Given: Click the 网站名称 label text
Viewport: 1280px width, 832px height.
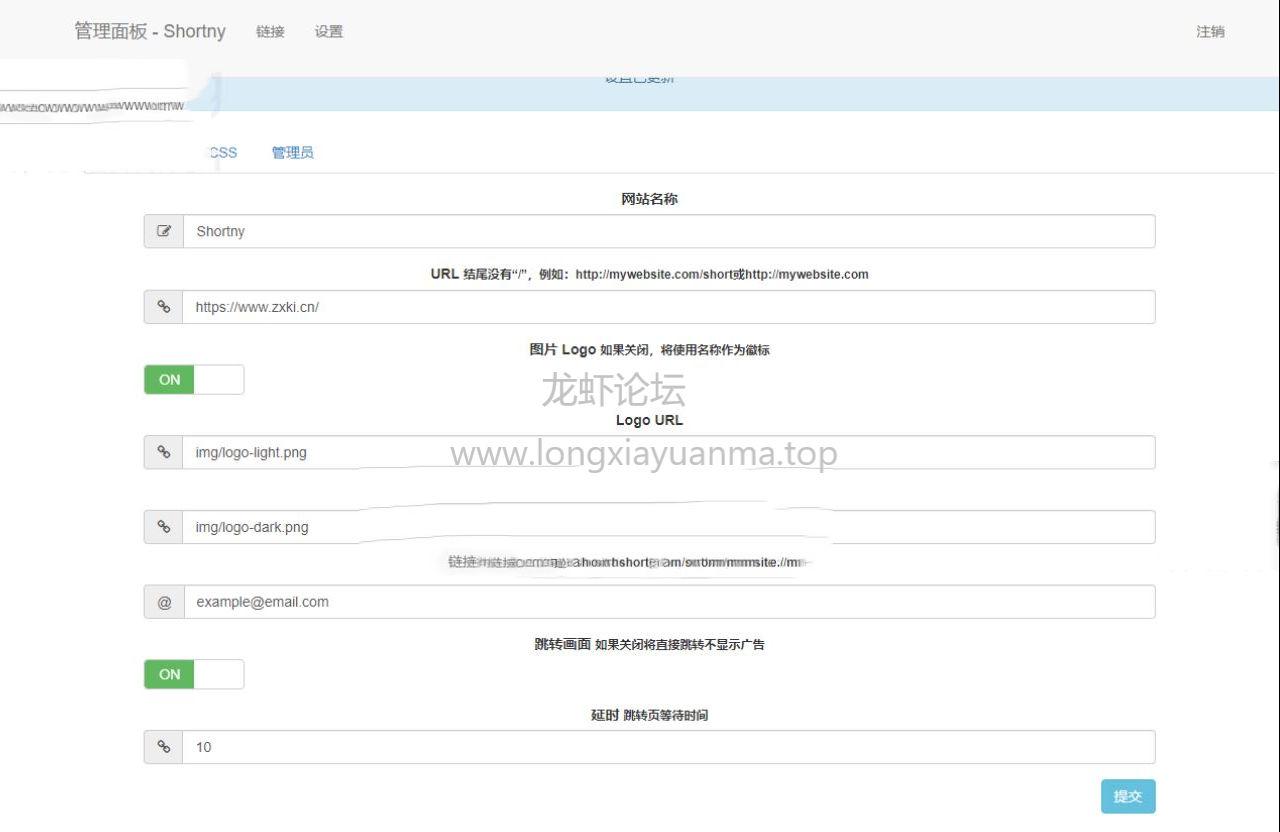Looking at the screenshot, I should 650,199.
